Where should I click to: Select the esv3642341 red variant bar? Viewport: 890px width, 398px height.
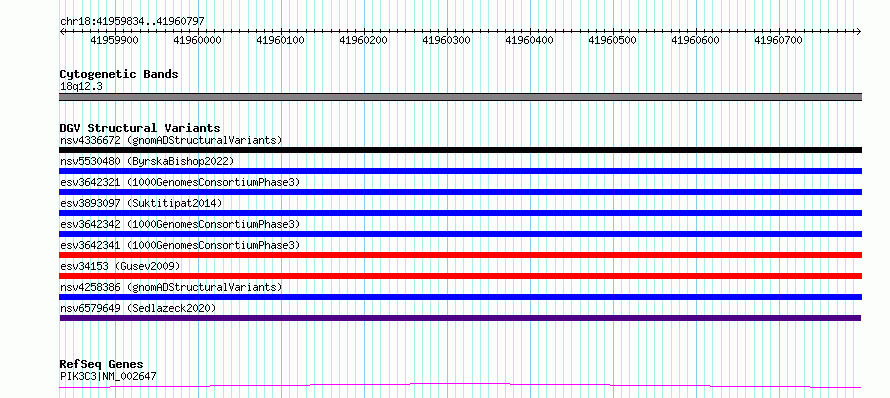click(x=460, y=255)
